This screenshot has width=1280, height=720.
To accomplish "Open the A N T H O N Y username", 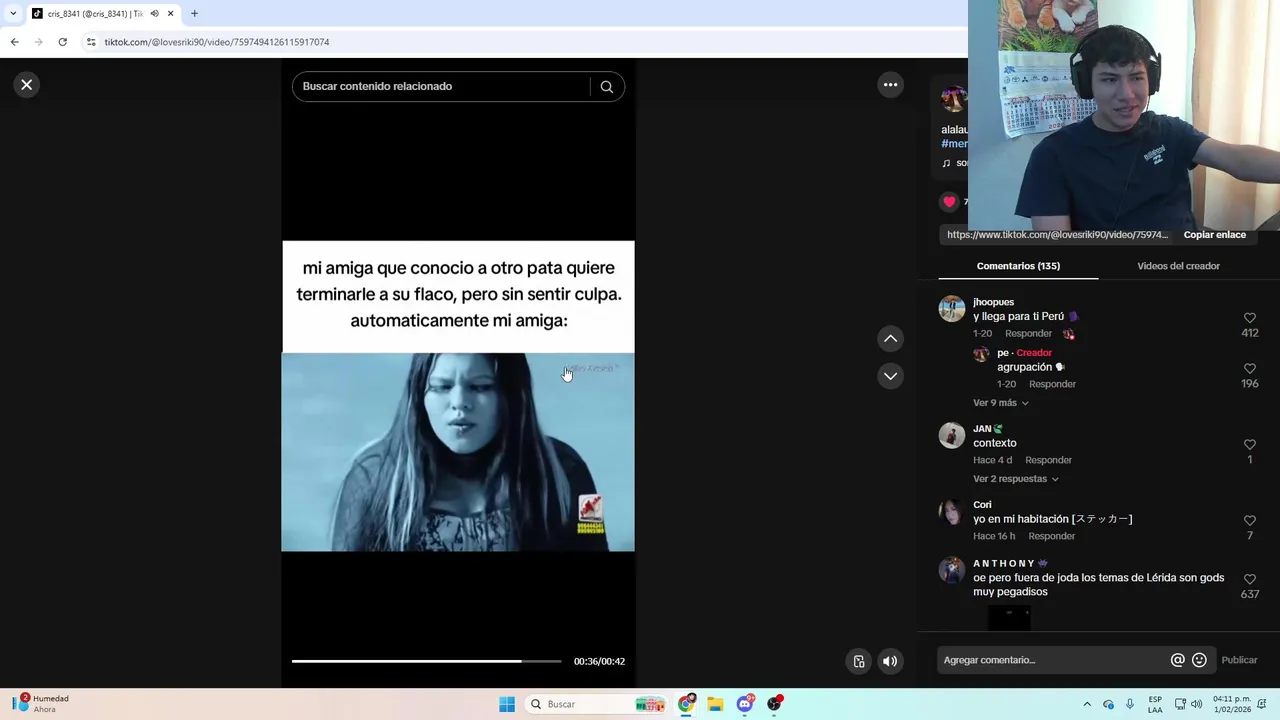I will click(x=1004, y=564).
